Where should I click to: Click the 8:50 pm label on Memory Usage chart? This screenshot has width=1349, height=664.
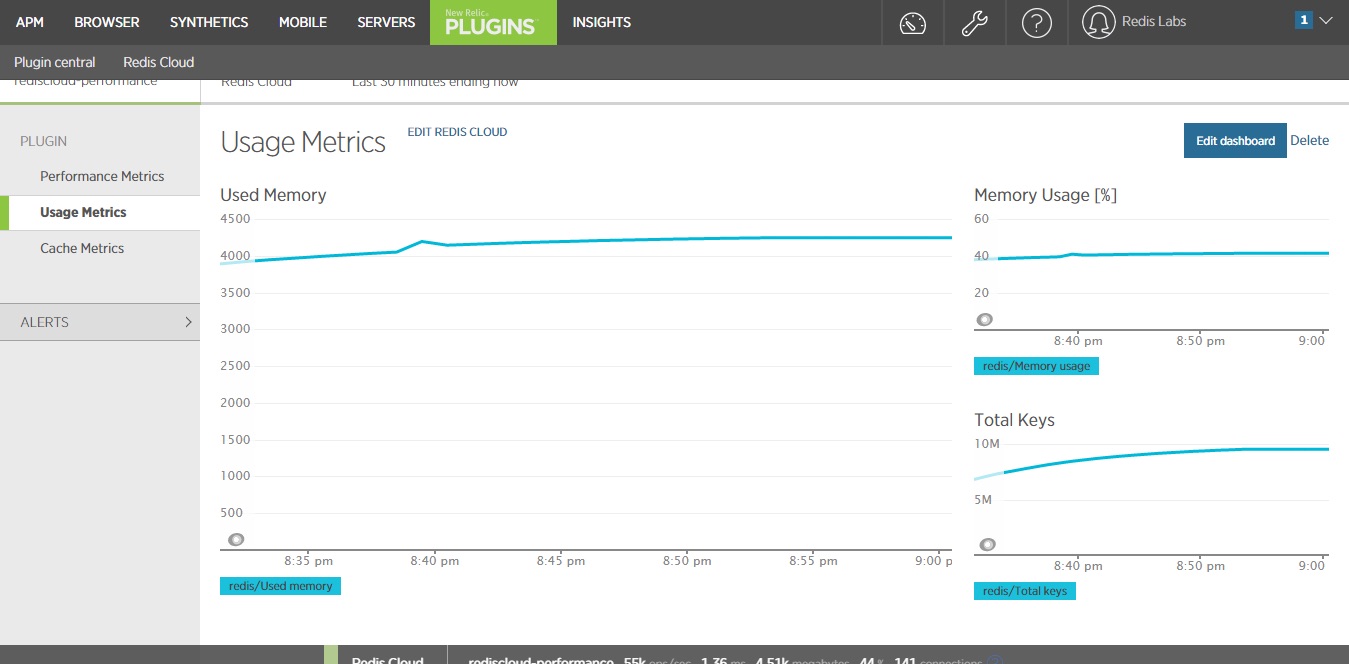(x=1200, y=341)
